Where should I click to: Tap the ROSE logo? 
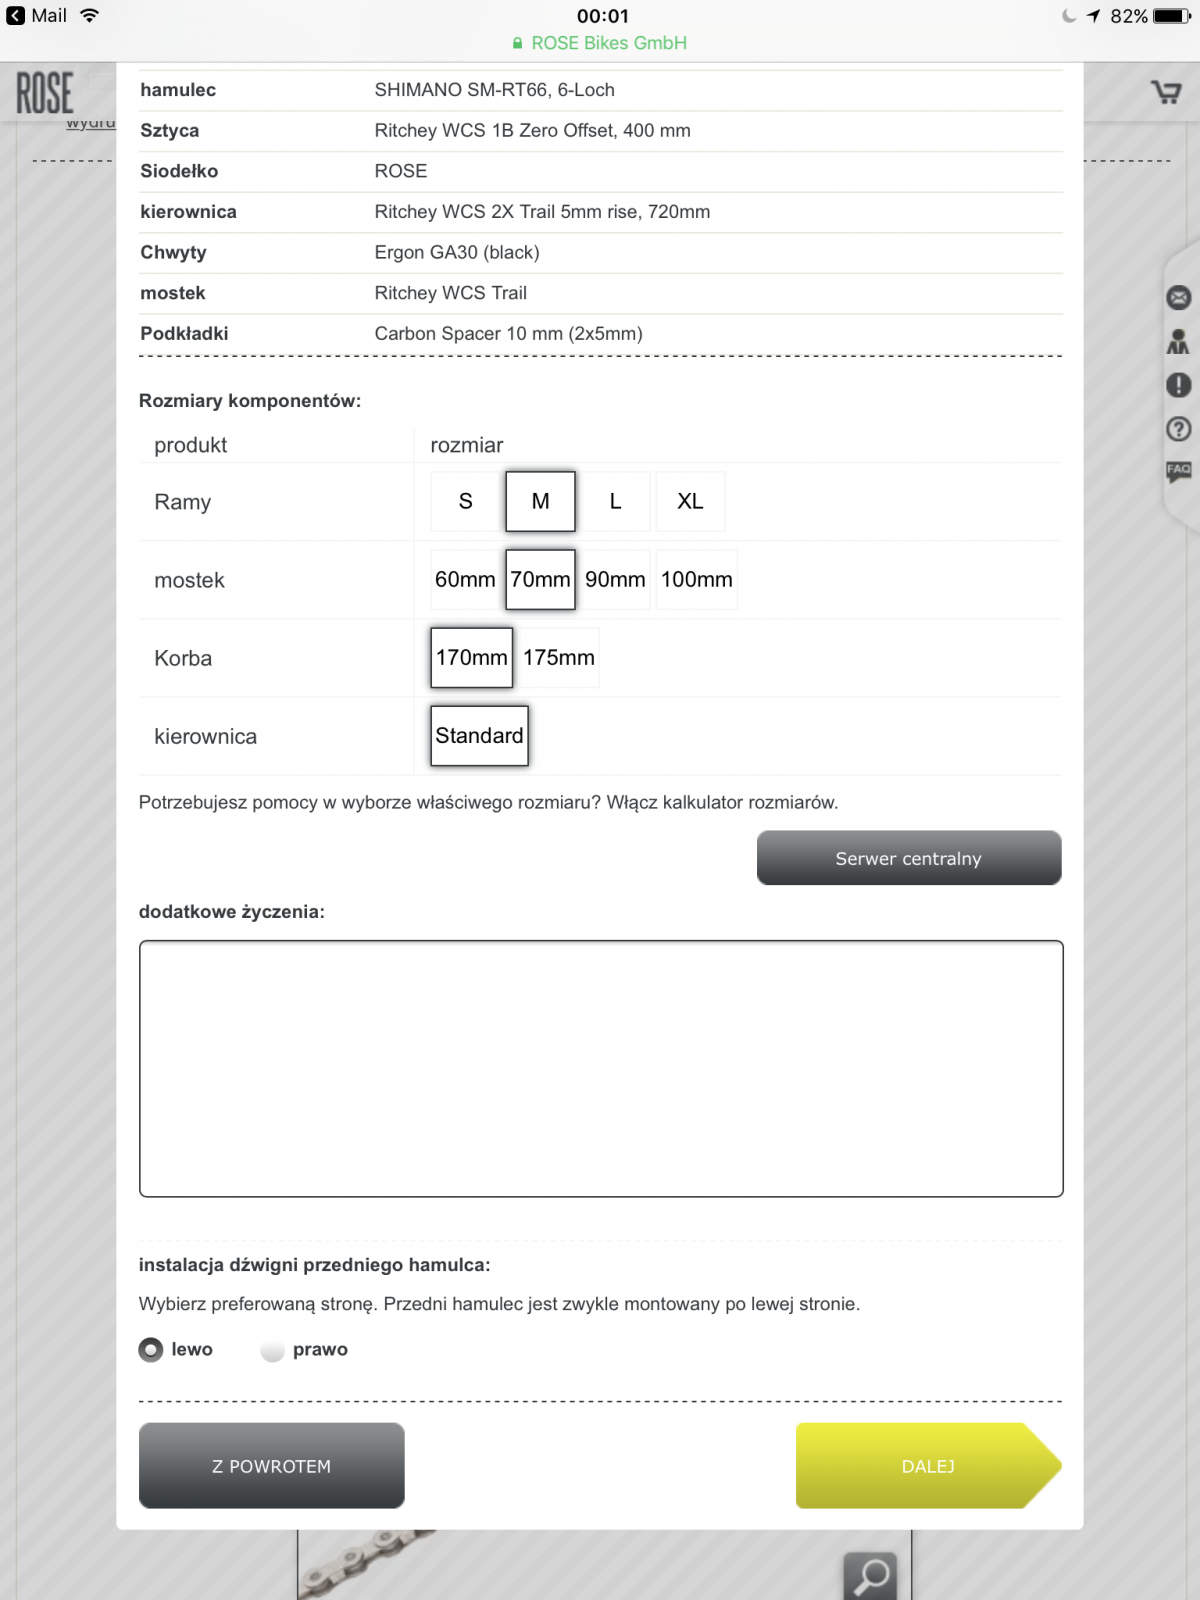point(45,93)
